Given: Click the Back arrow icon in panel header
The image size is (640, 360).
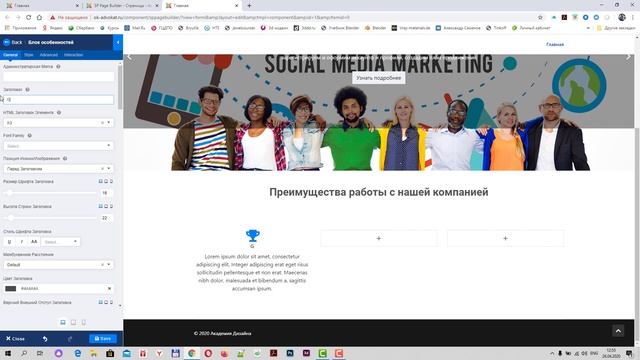Looking at the screenshot, I should (x=6, y=42).
